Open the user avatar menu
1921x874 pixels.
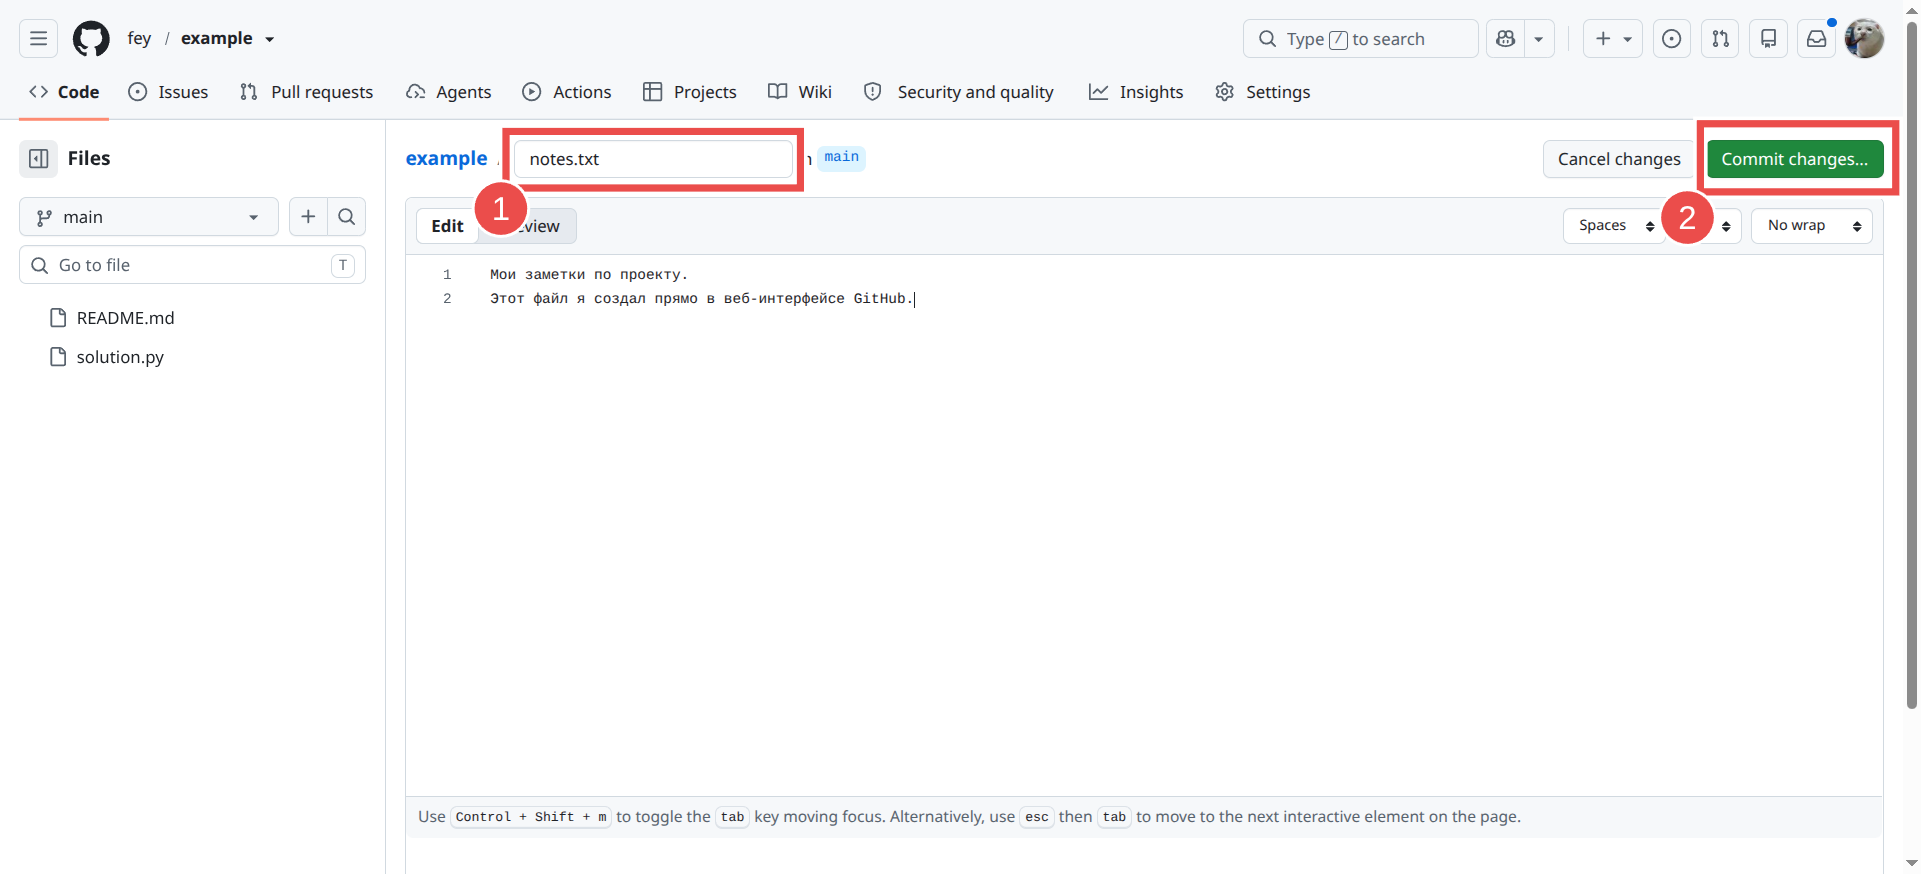pyautogui.click(x=1864, y=39)
